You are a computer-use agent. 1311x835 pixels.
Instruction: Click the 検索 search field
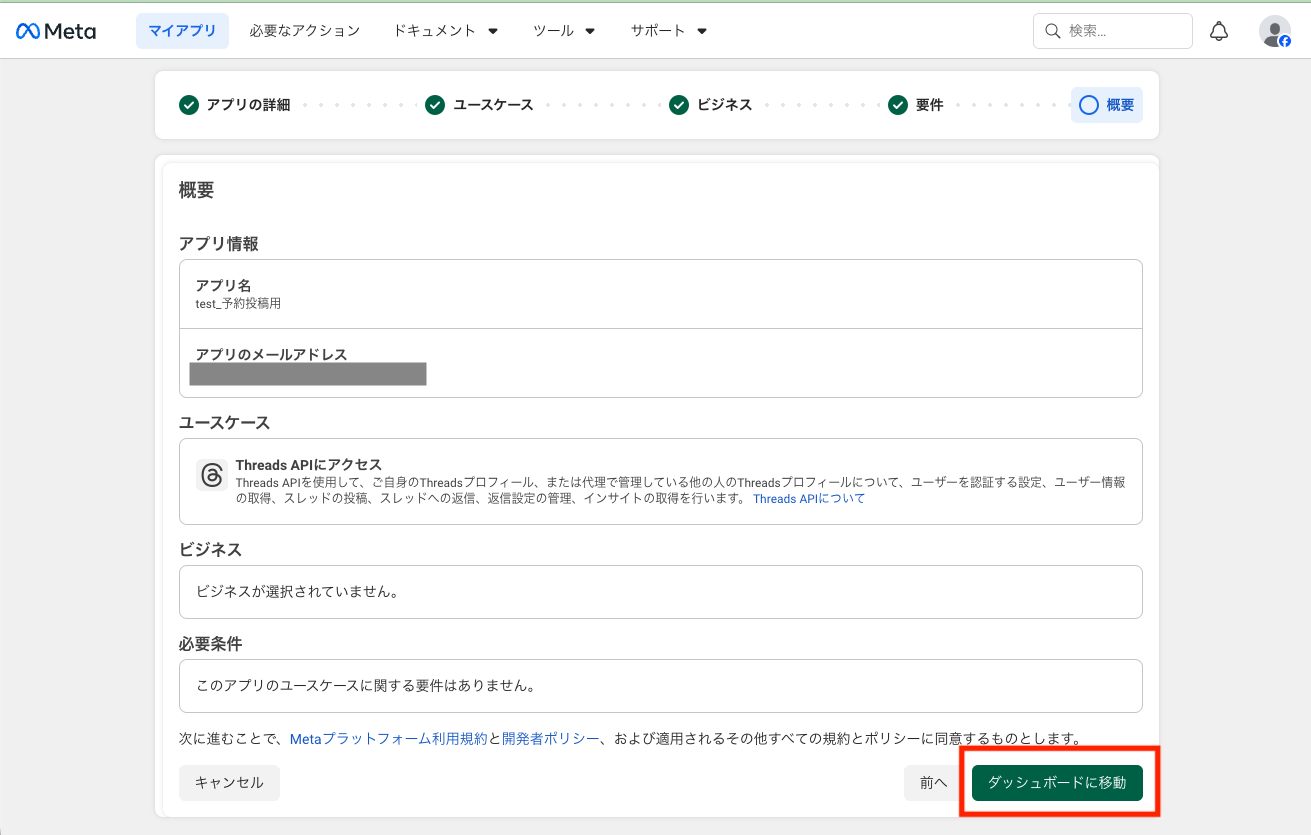click(x=1112, y=31)
